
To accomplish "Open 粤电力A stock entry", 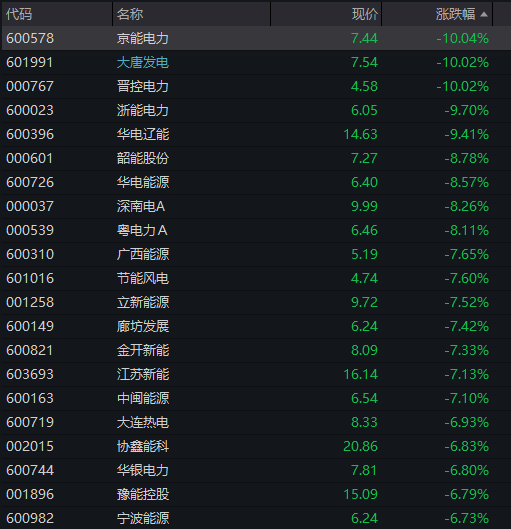I will click(x=142, y=230).
